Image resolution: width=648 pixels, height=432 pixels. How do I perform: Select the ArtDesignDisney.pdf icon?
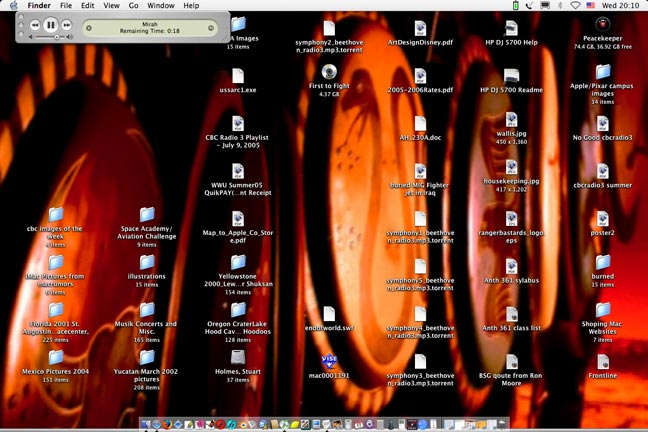point(420,28)
